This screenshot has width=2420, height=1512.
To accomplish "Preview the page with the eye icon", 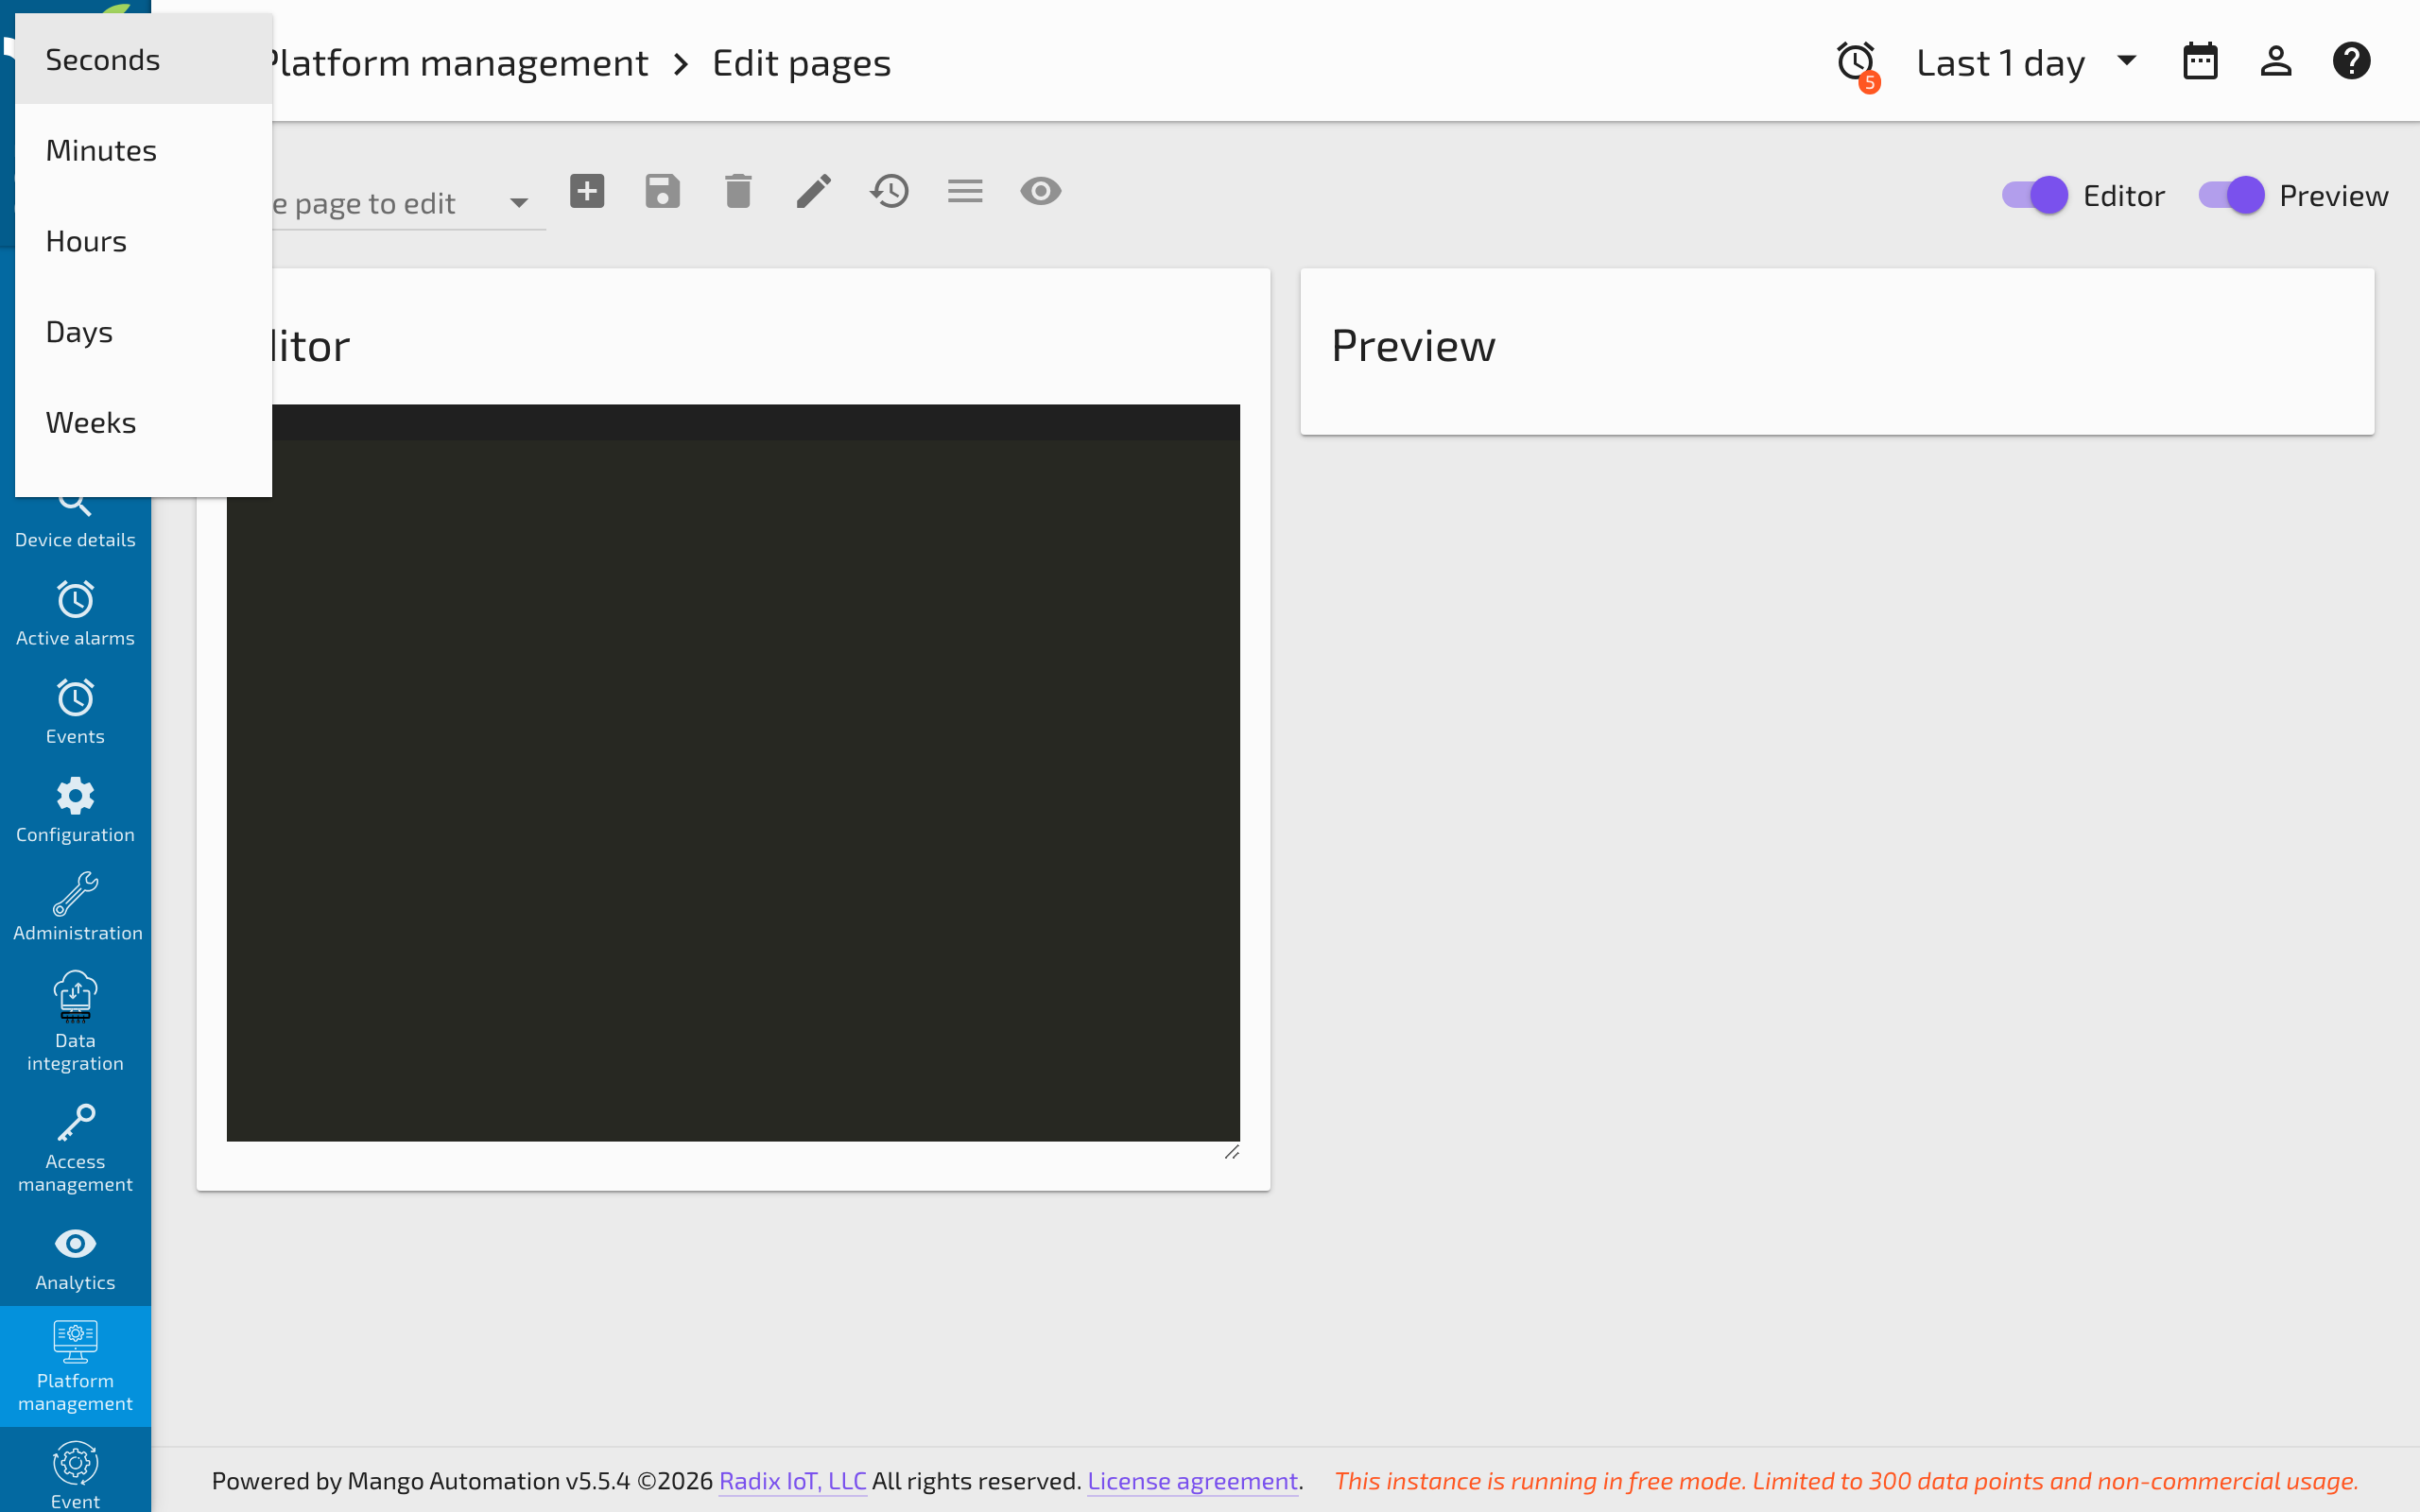I will click(1040, 190).
